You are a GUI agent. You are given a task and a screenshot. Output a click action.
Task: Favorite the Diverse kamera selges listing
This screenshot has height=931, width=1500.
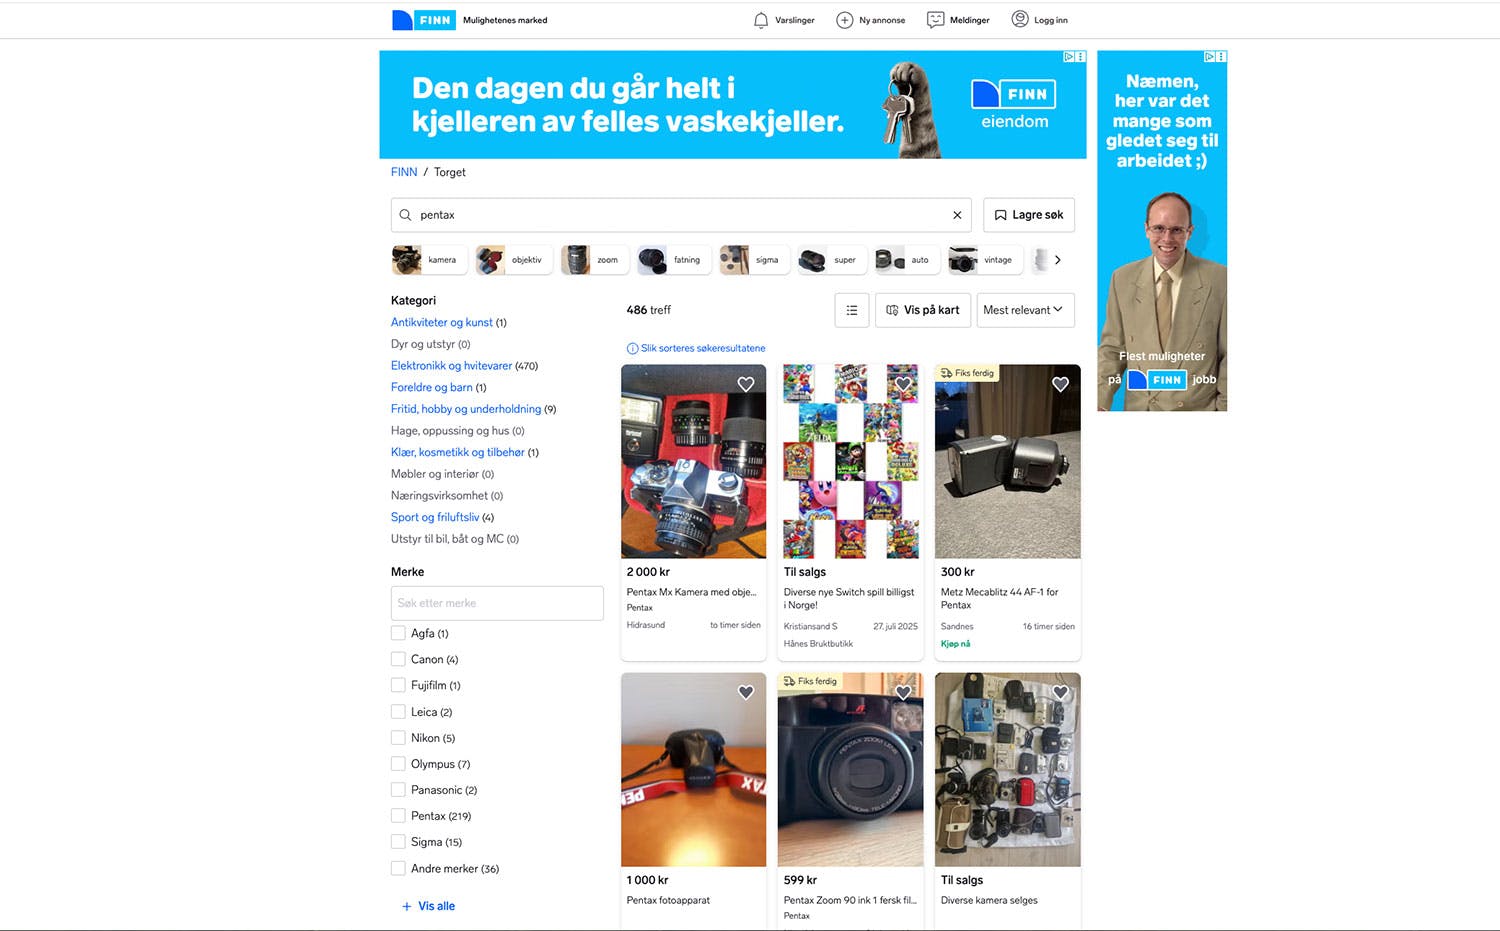point(1060,692)
